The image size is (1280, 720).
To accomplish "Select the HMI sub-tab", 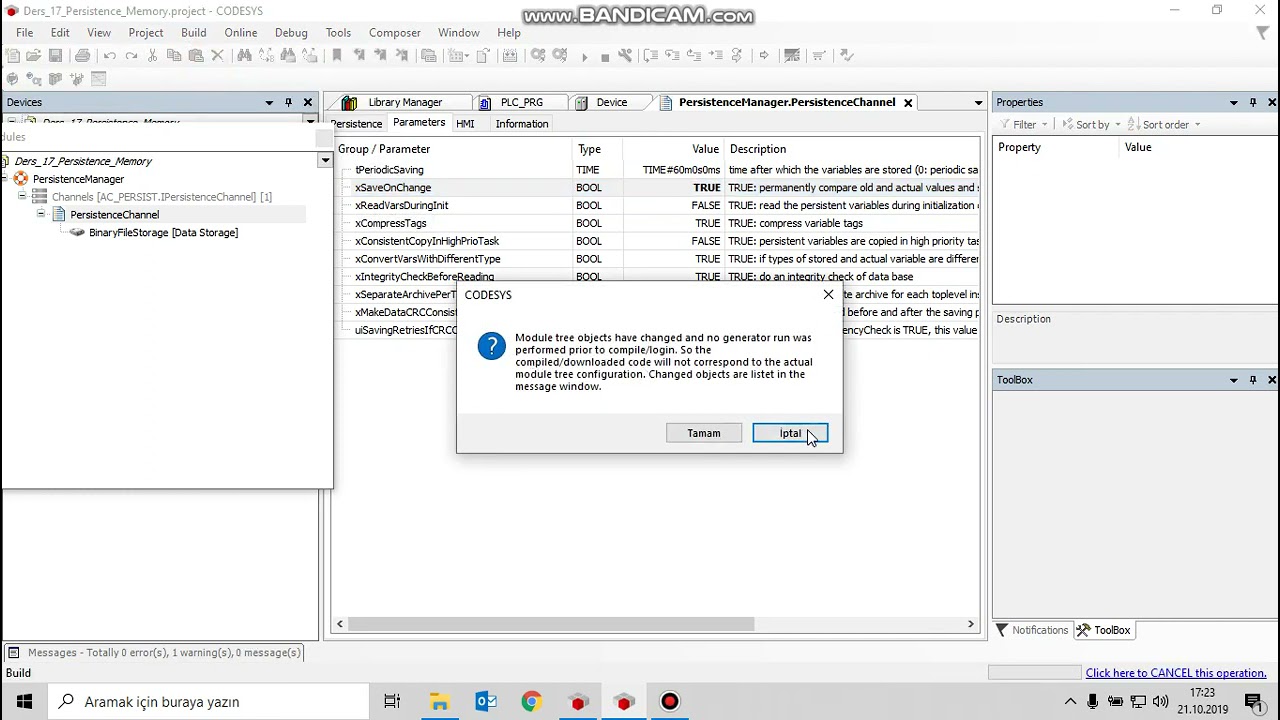I will pyautogui.click(x=465, y=124).
